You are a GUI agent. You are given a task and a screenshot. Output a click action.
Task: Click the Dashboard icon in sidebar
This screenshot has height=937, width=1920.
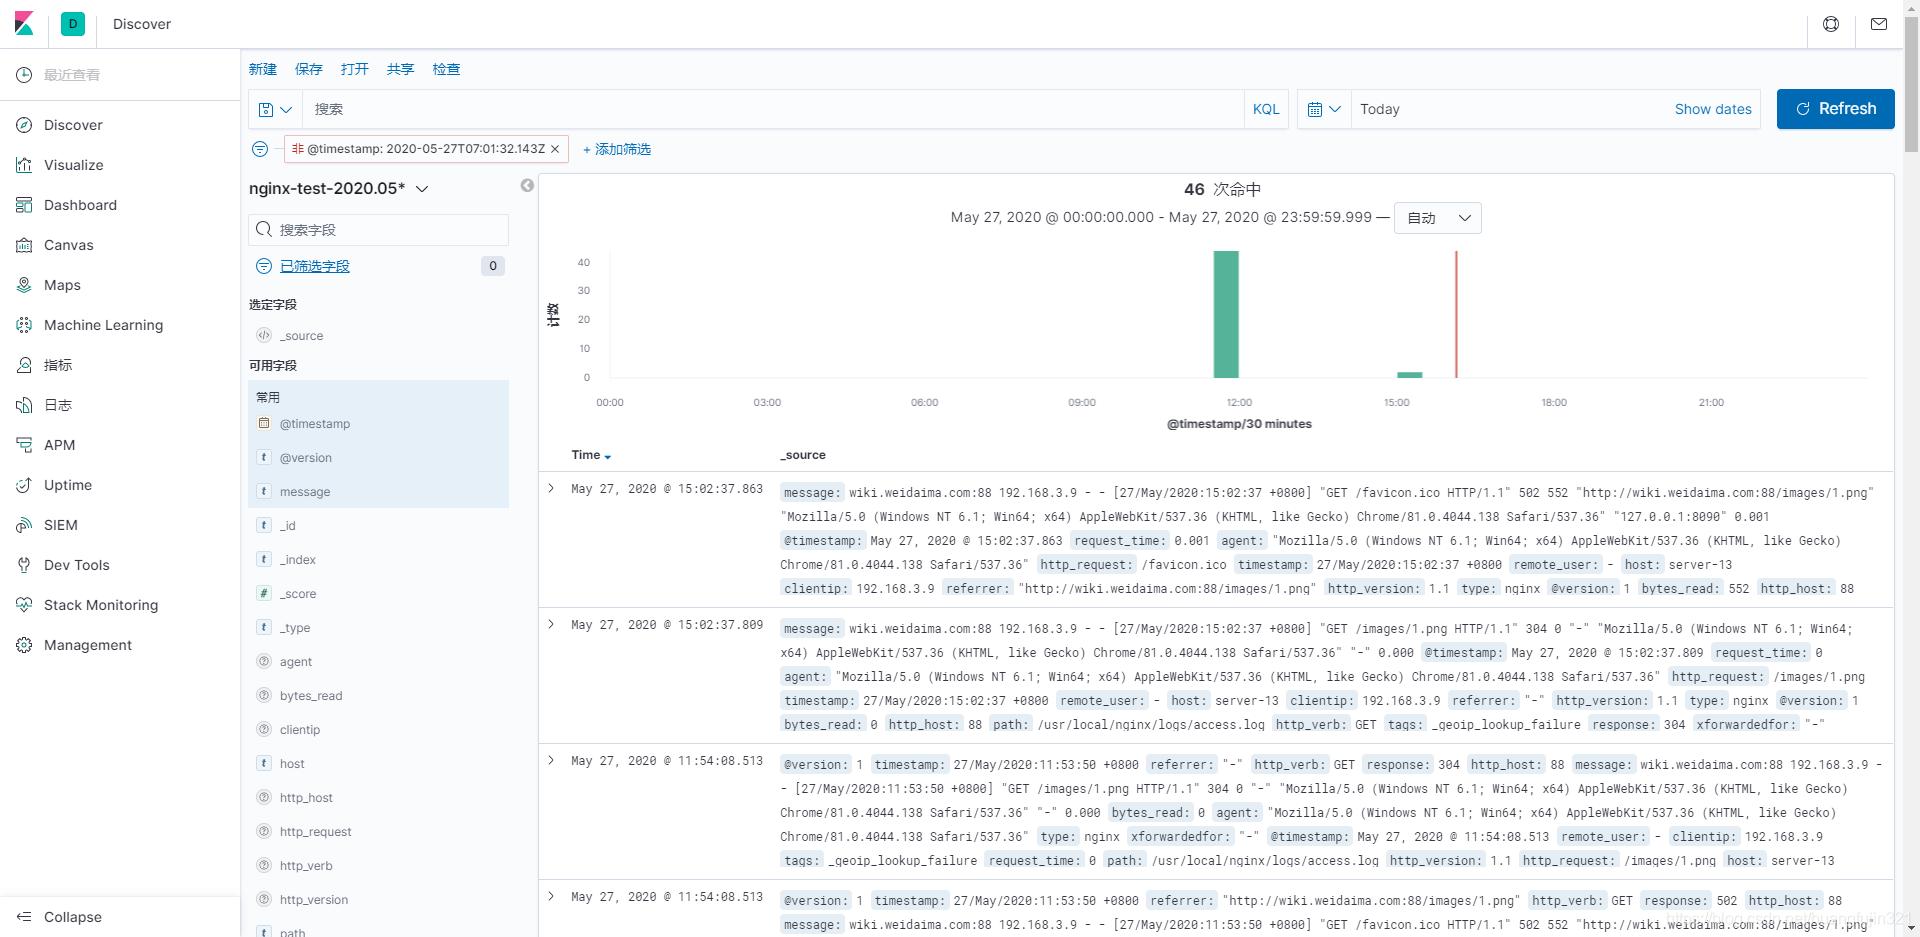tap(24, 205)
